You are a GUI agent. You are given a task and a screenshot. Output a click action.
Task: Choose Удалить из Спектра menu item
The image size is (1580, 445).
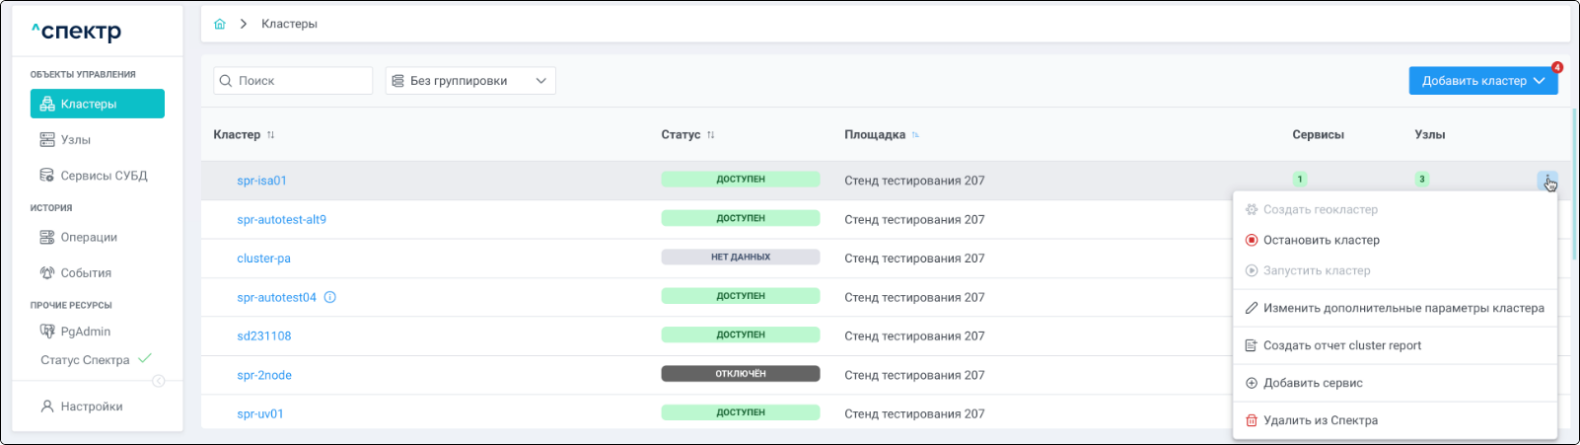tap(1319, 420)
